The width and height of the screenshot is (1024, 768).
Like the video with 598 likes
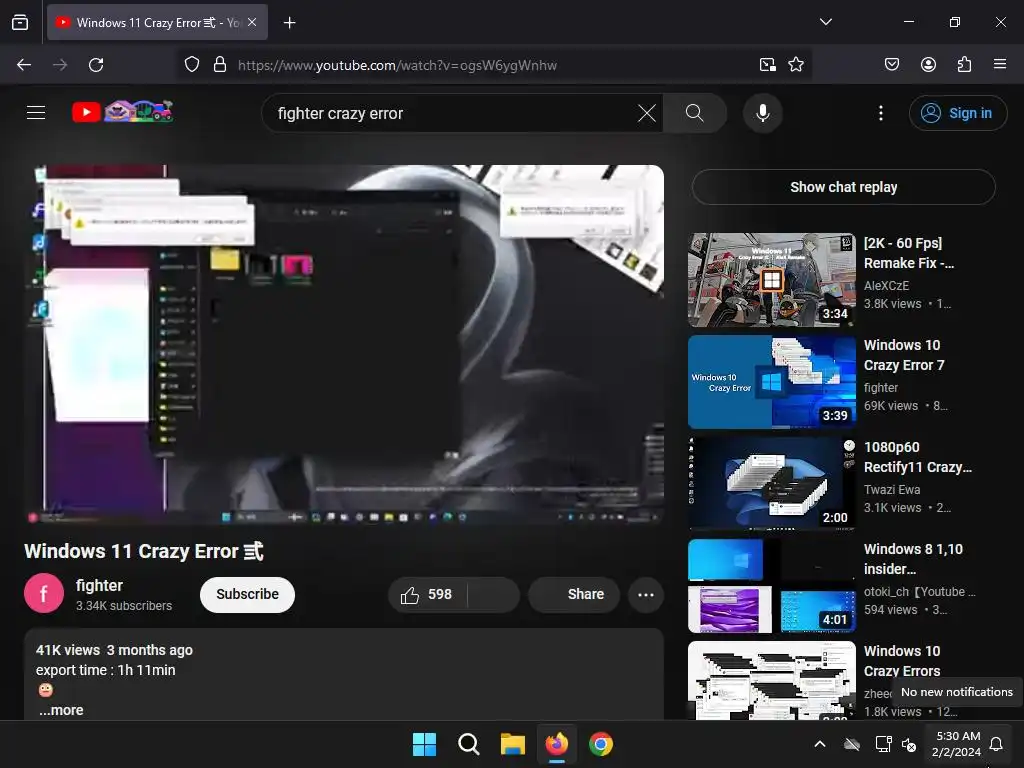[x=427, y=594]
